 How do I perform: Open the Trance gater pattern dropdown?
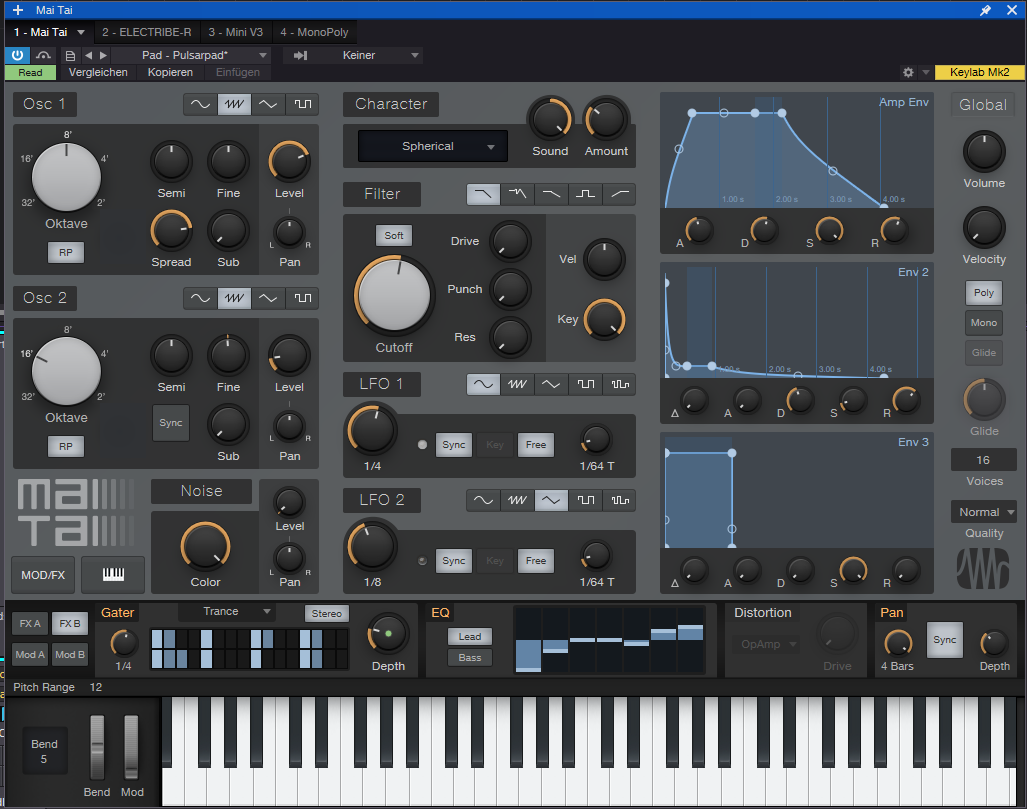(227, 612)
